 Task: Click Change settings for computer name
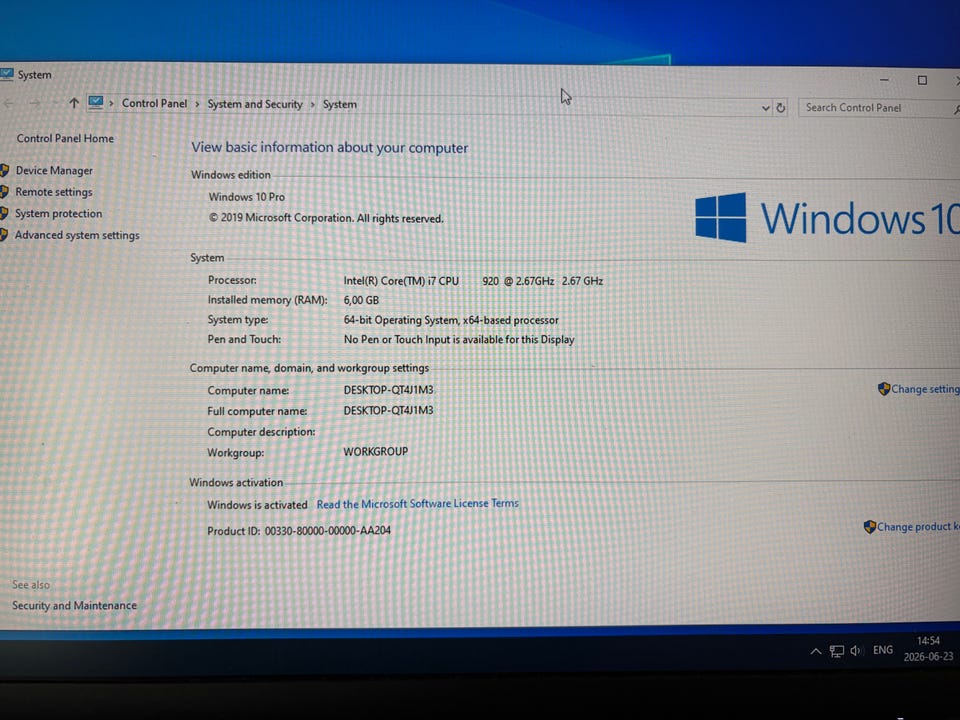(x=925, y=389)
